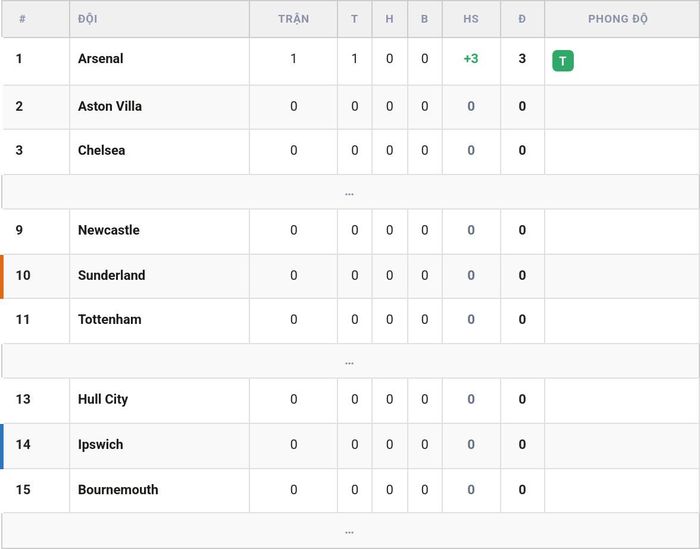Click the PHONG ĐỘ column header
700x549 pixels.
coord(617,19)
